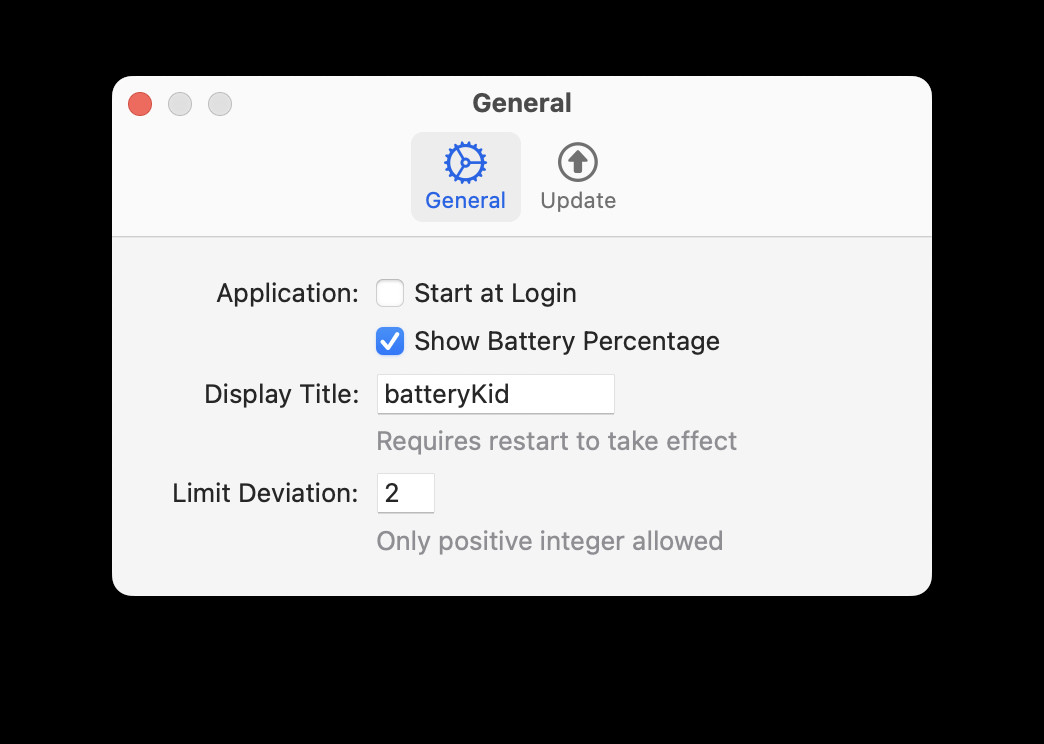The image size is (1044, 744).
Task: Enable the Start at Login checkbox
Action: [x=390, y=293]
